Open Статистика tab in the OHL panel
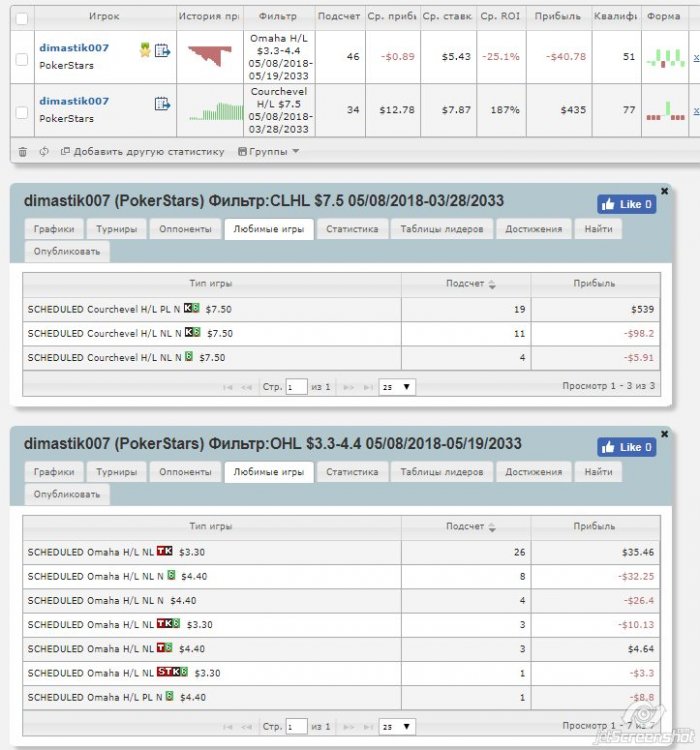The height and width of the screenshot is (750, 700). tap(352, 472)
